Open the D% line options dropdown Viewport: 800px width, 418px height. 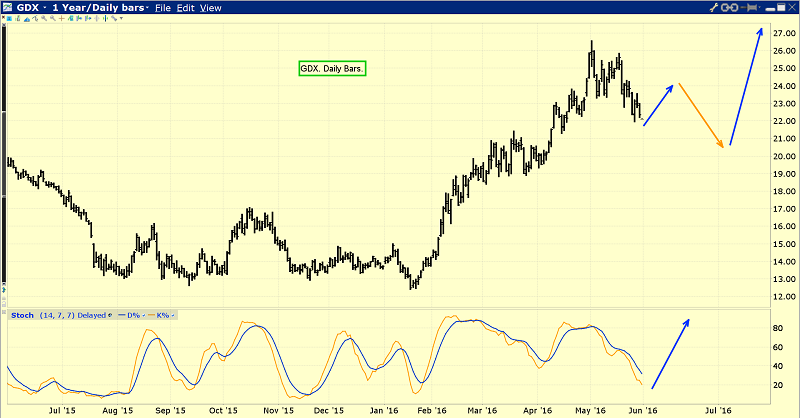click(x=142, y=316)
